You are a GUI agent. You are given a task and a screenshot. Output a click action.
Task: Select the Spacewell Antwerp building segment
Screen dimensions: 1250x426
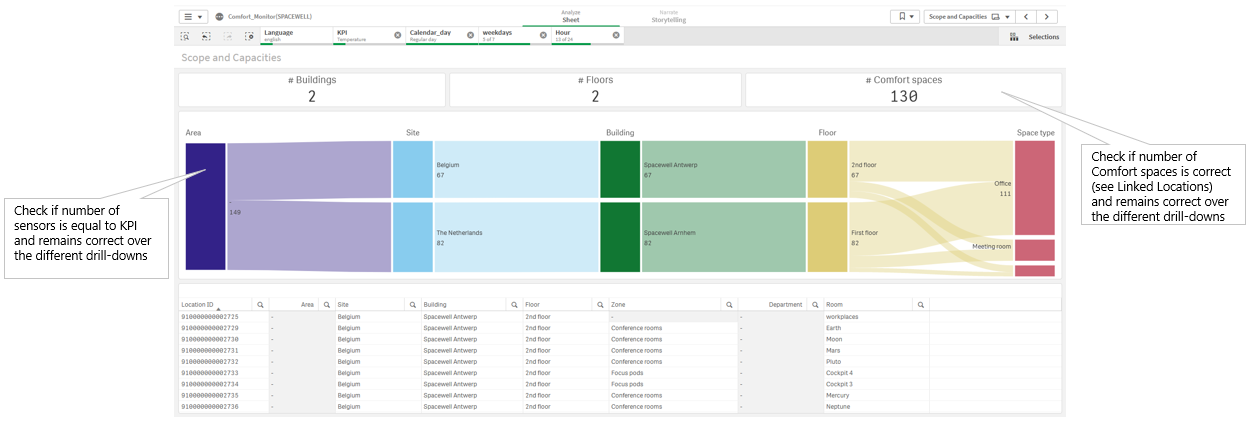point(620,169)
